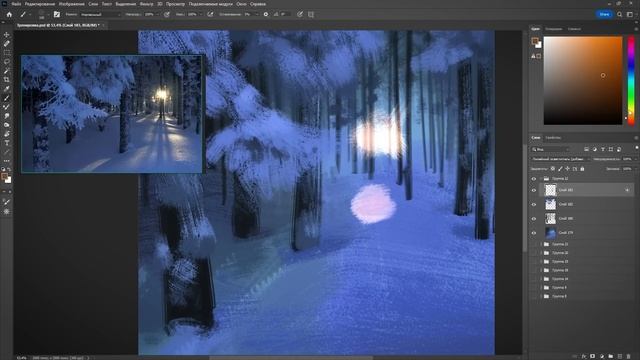
Task: Open the flow slider dropdown arrow in options bar
Action: (200, 14)
